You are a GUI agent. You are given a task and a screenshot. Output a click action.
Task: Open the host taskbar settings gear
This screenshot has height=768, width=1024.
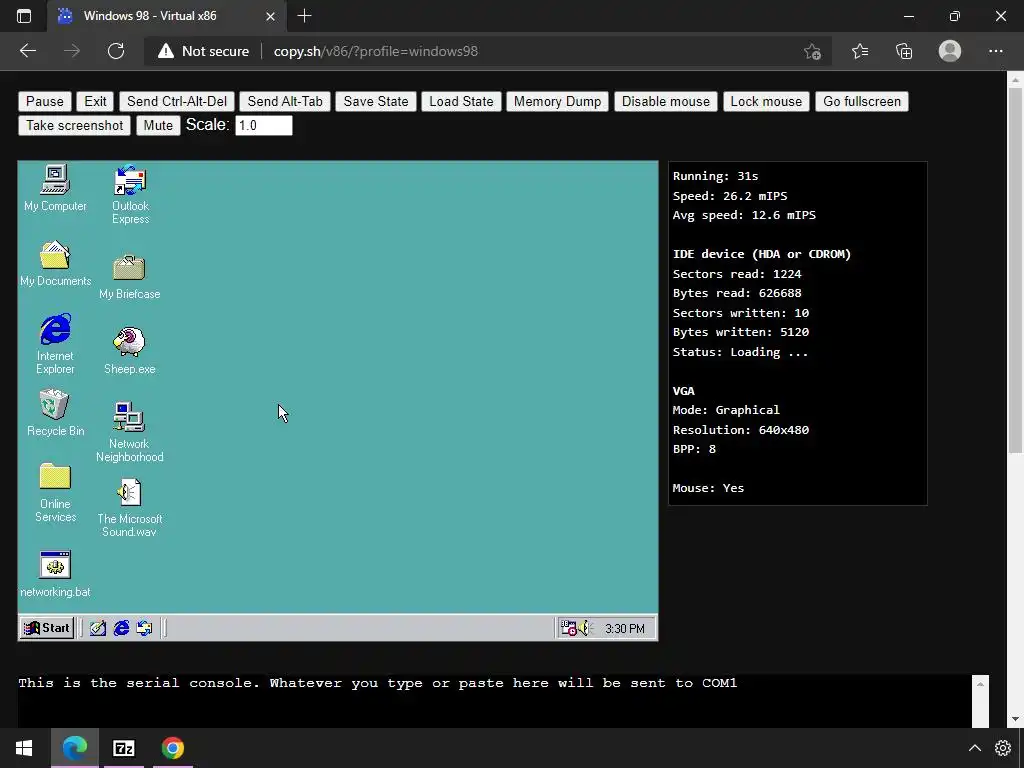click(x=1003, y=748)
